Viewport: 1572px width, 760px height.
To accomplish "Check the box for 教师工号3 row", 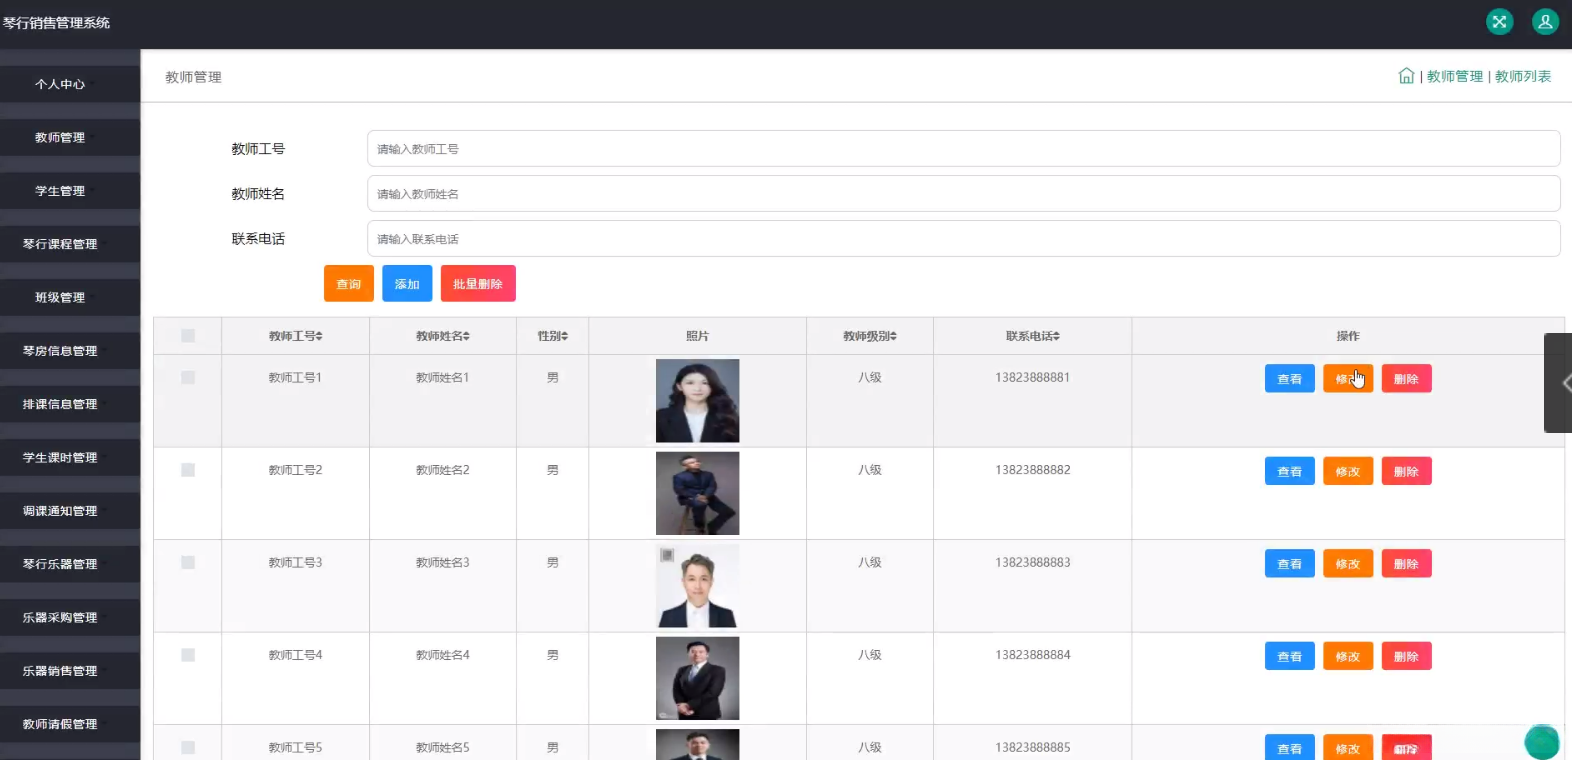I will click(188, 563).
